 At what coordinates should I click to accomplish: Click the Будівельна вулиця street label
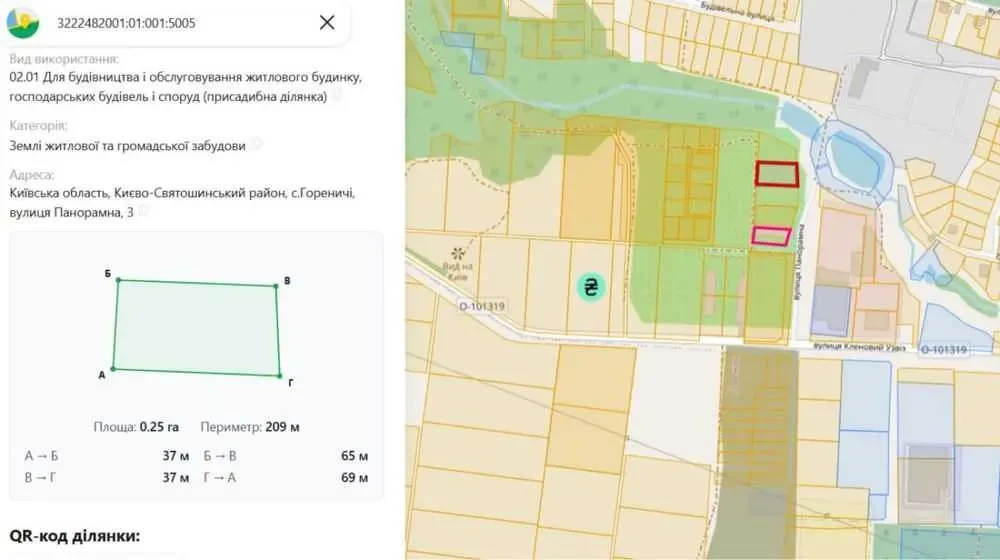pos(737,11)
